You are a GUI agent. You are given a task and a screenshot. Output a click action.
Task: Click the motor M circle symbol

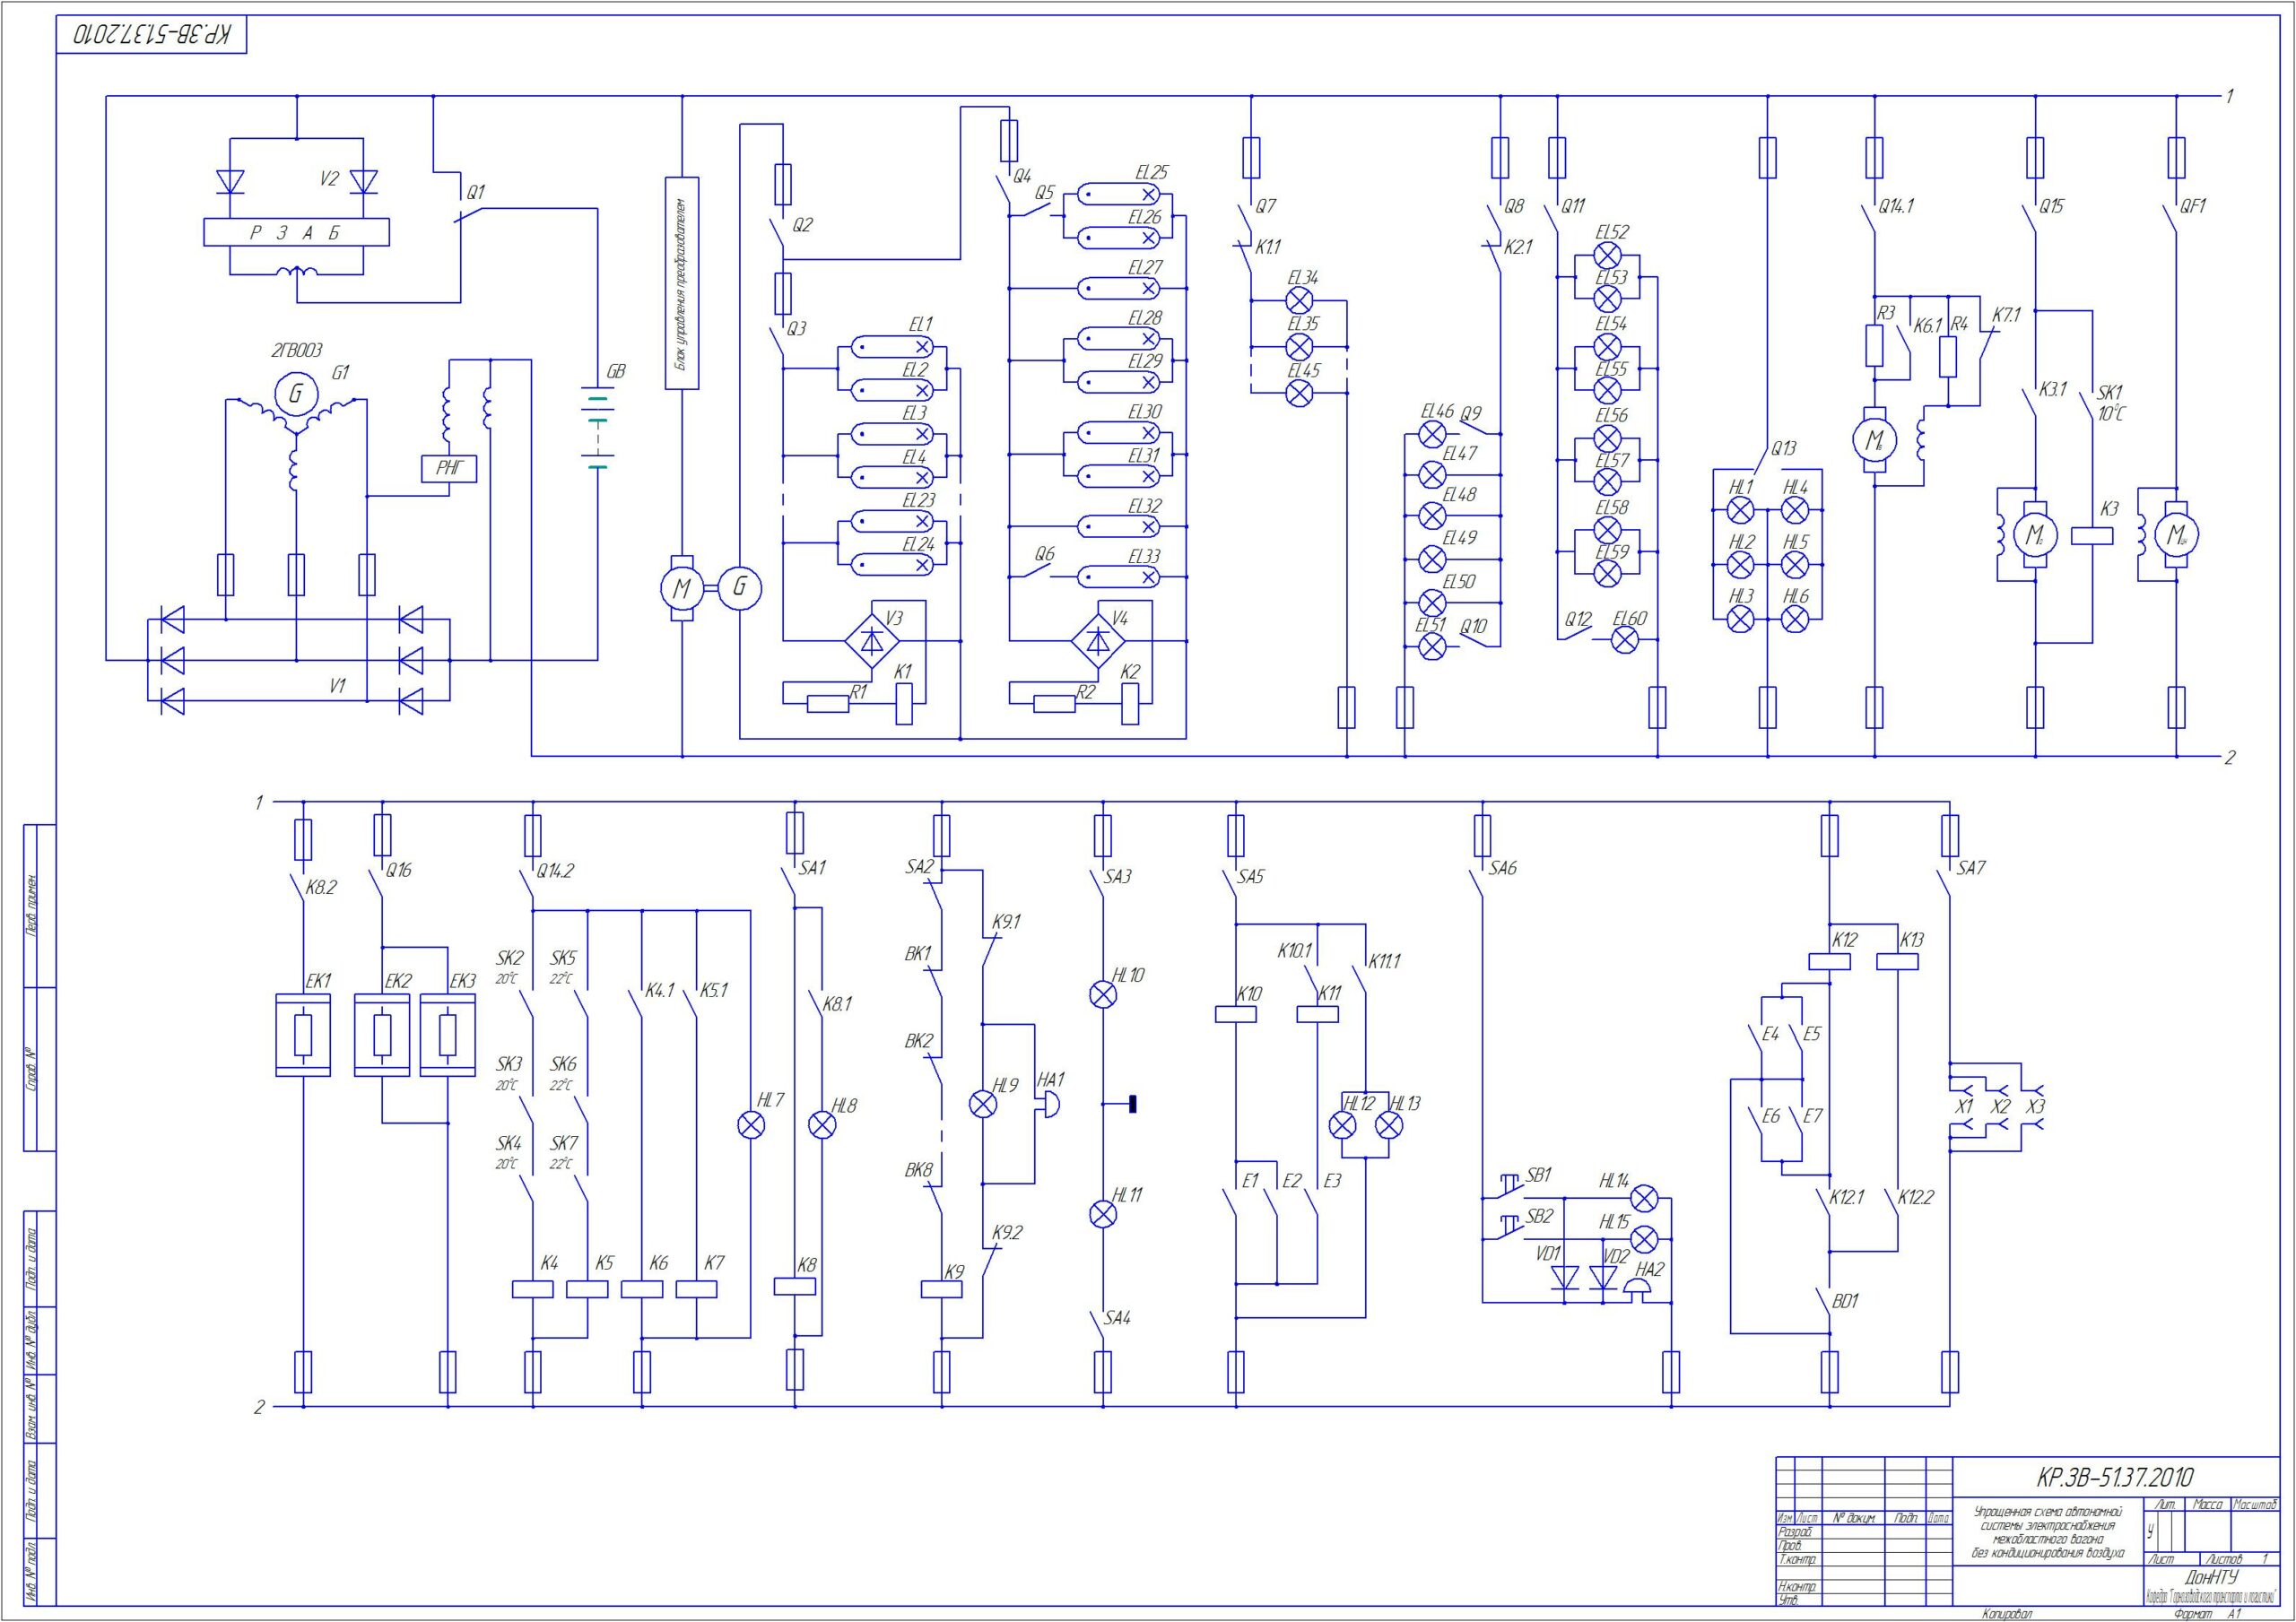tap(682, 588)
